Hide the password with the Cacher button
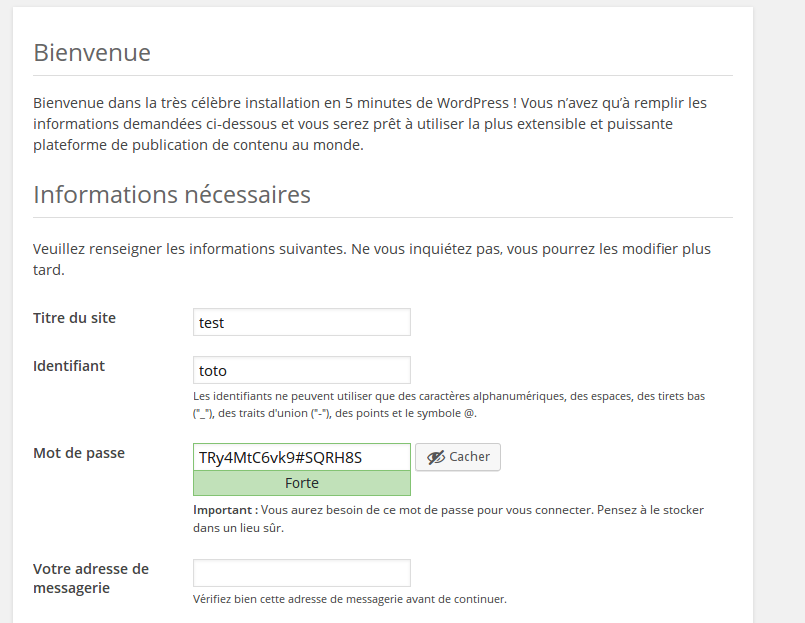The image size is (805, 623). 458,457
